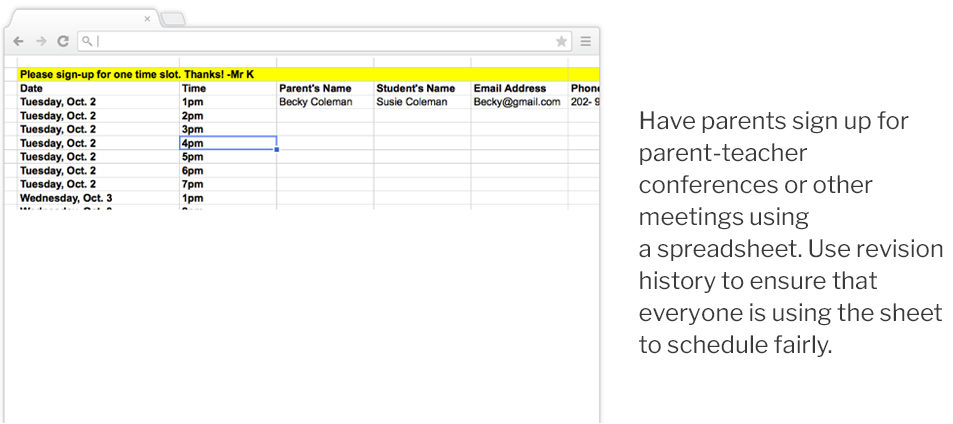
Task: Click the Parent's Name header cell
Action: 325,88
